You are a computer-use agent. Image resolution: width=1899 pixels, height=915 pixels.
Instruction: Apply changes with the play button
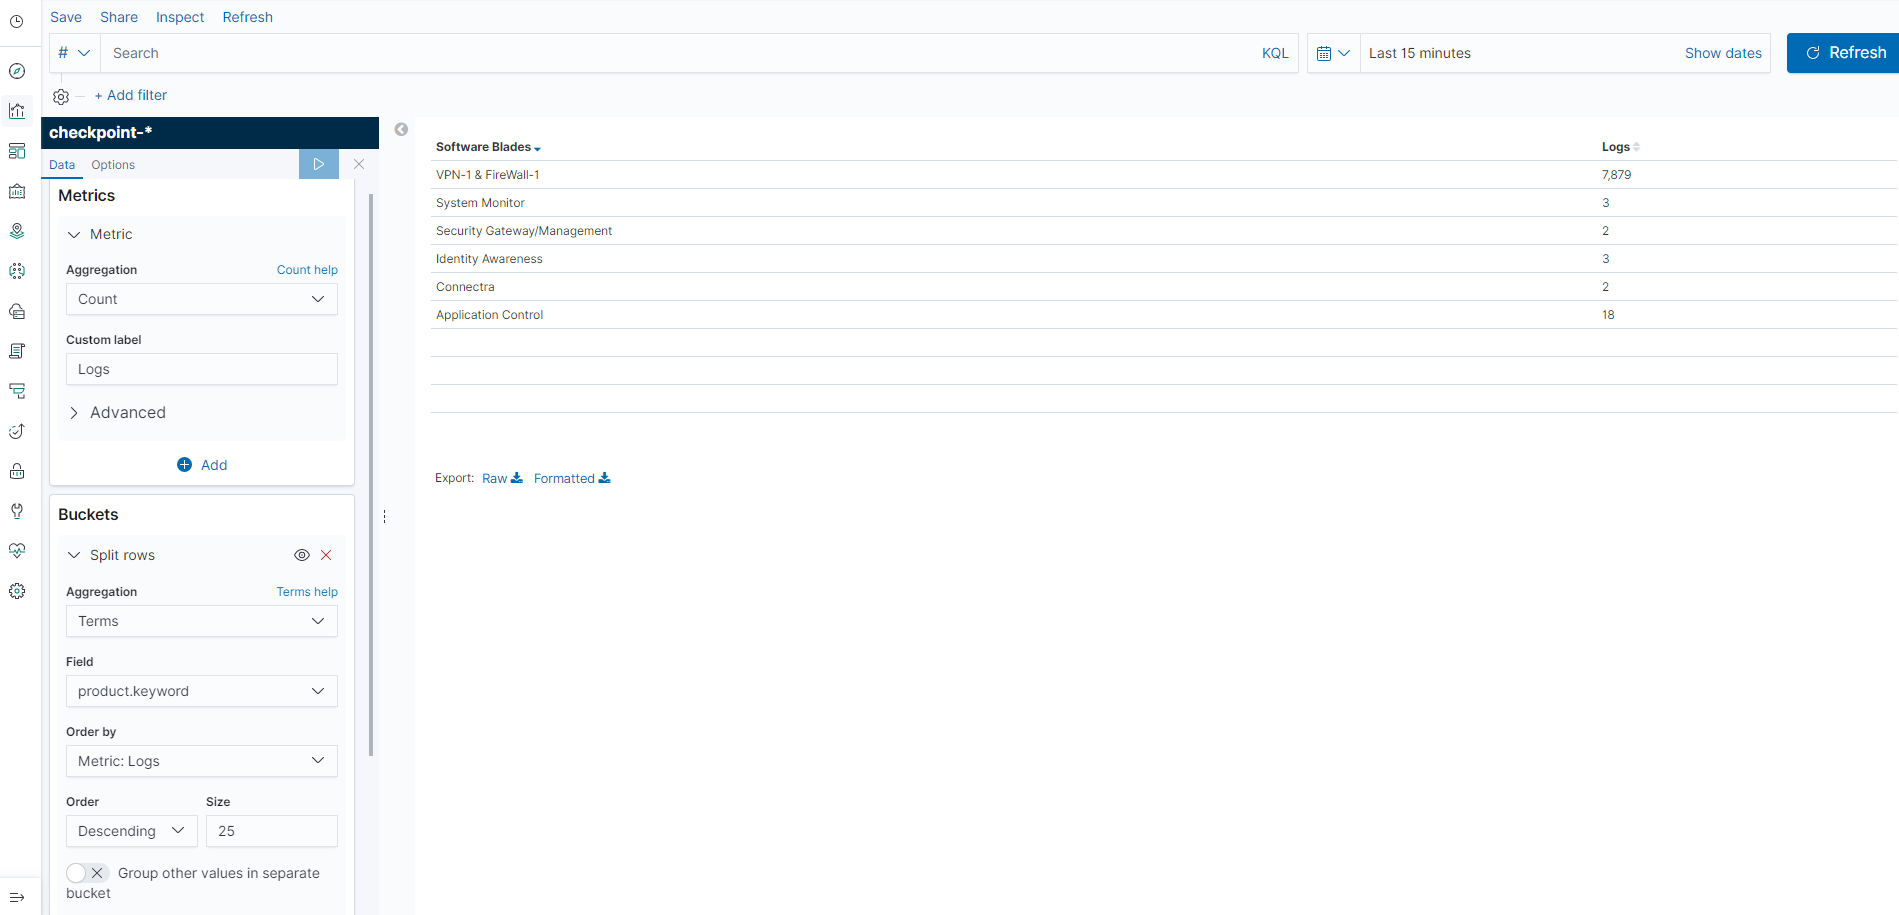click(x=318, y=163)
